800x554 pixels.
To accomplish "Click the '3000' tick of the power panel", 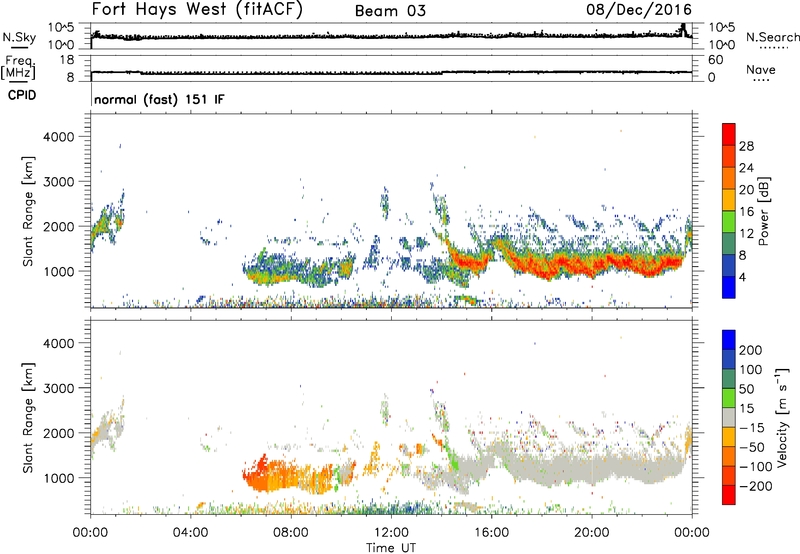I will point(59,182).
